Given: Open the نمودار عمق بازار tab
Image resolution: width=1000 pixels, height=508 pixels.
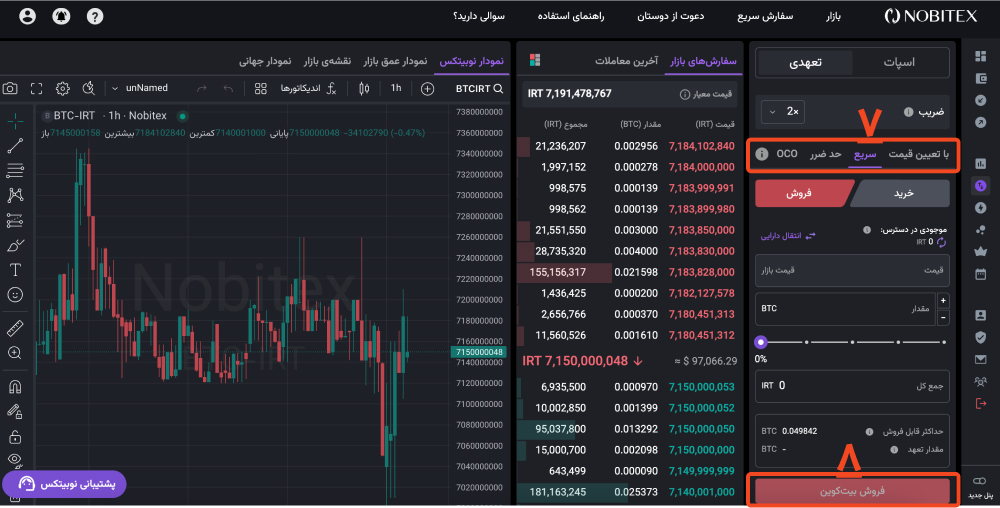Looking at the screenshot, I should pos(397,61).
